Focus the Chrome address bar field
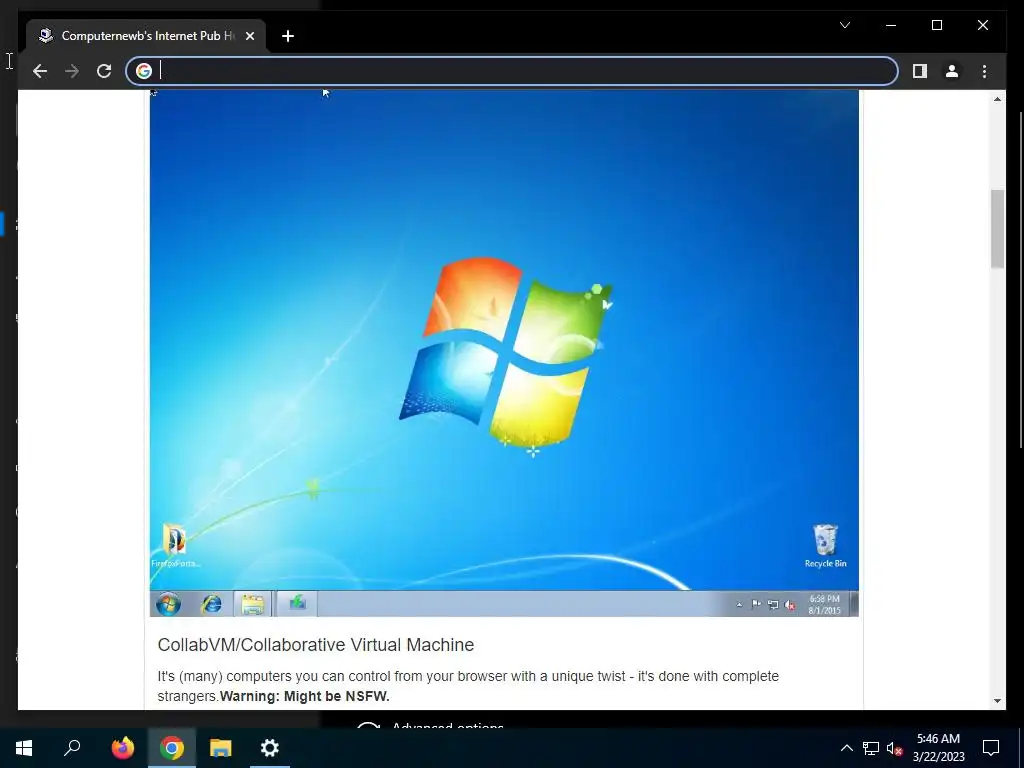Viewport: 1024px width, 768px height. [x=512, y=71]
